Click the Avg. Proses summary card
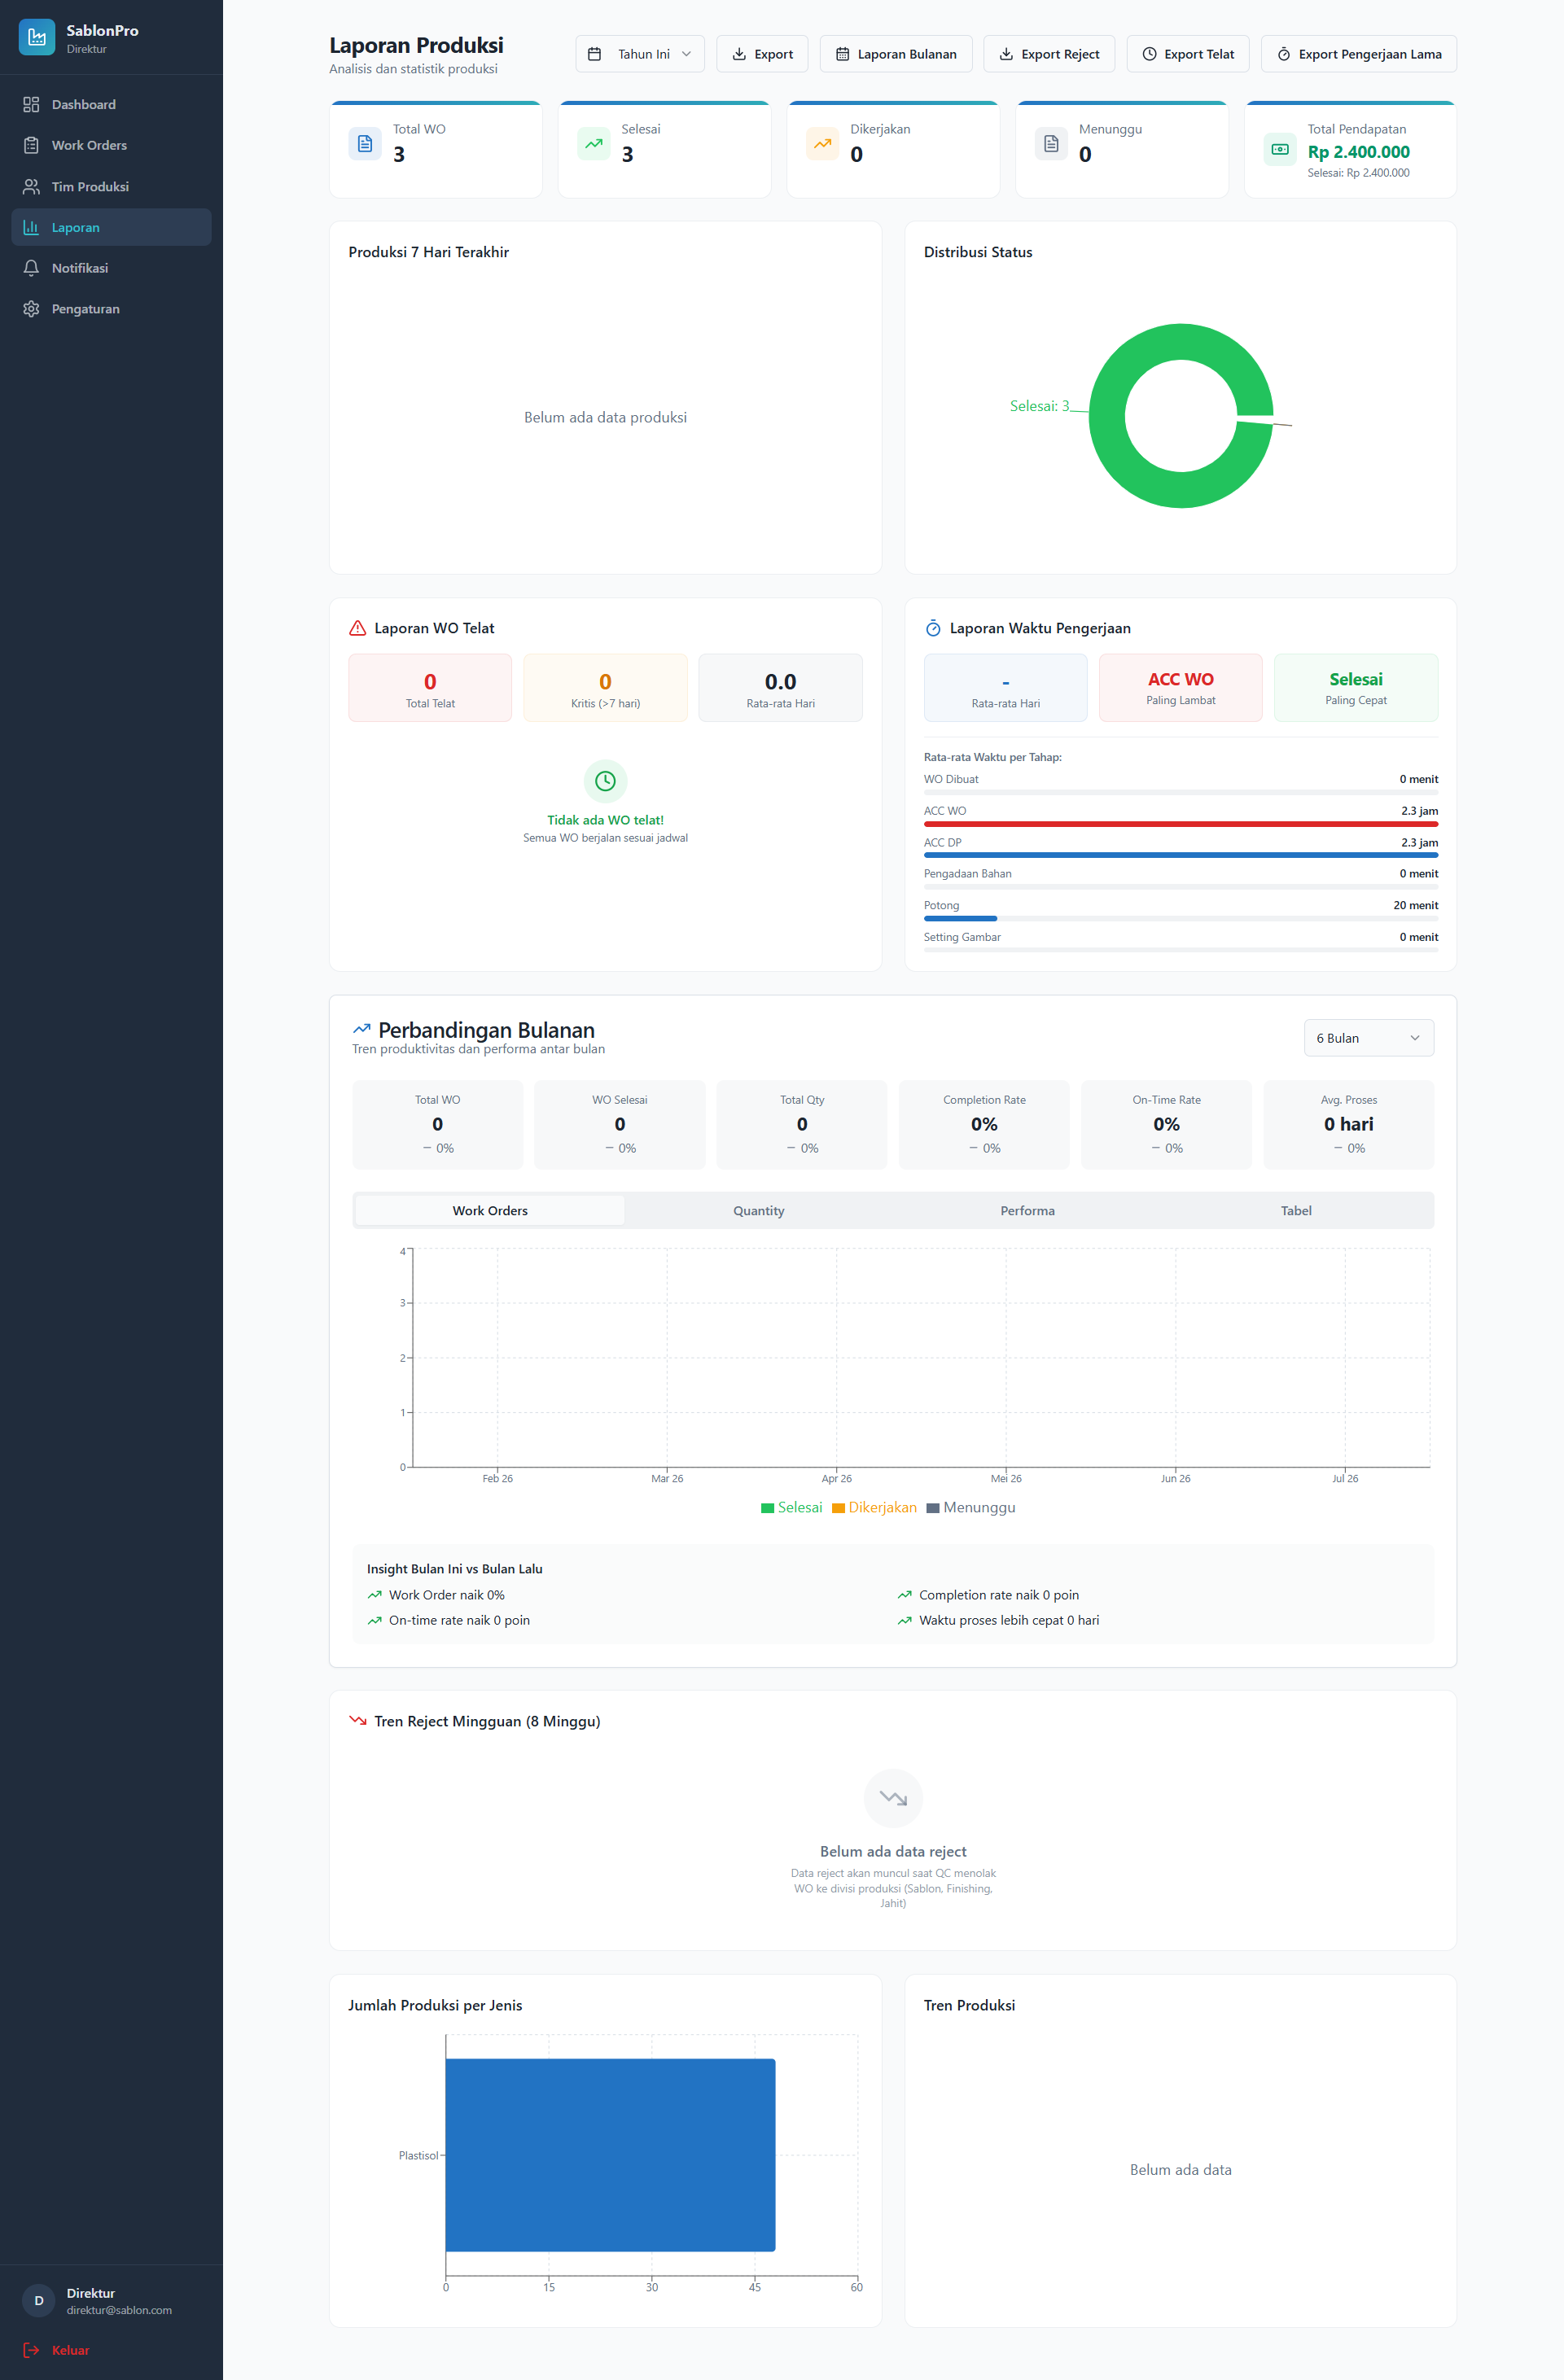This screenshot has width=1564, height=2380. point(1349,1125)
